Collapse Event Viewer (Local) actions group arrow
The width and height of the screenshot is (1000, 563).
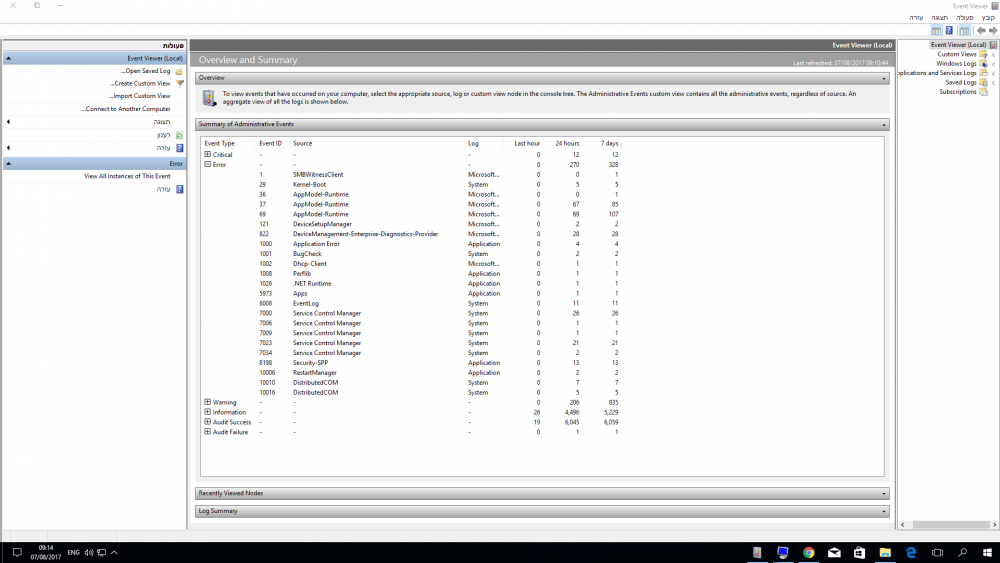(x=8, y=59)
